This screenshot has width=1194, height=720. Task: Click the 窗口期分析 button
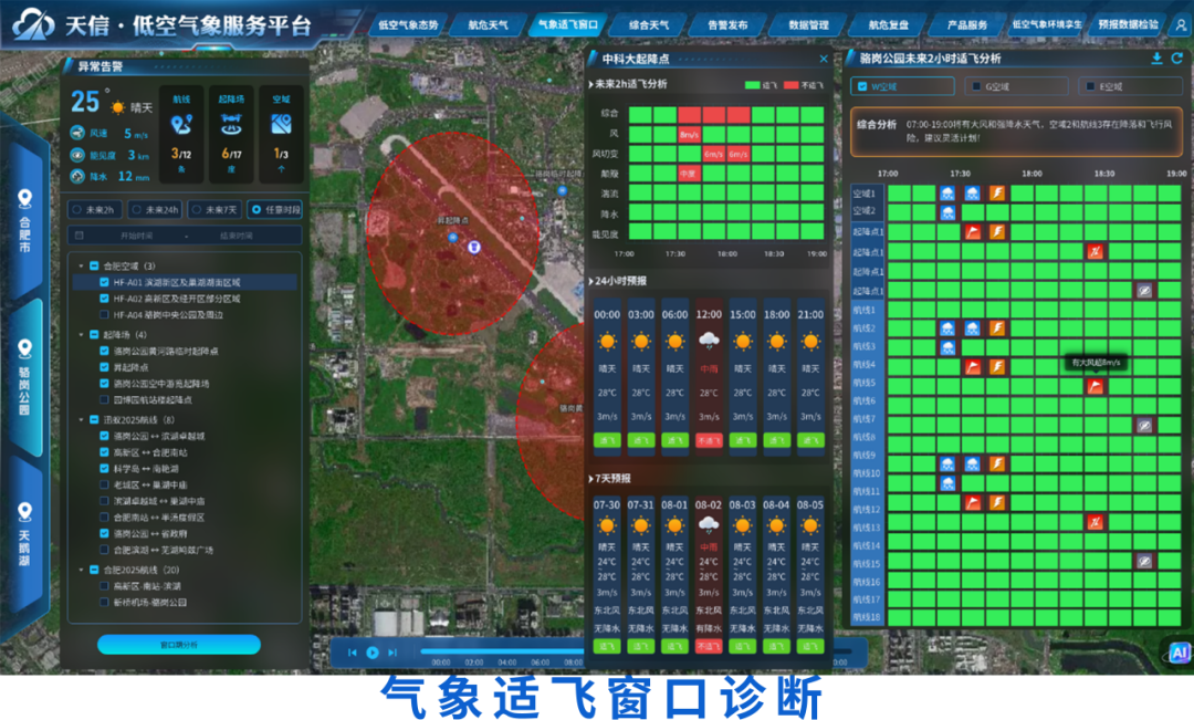[x=179, y=645]
